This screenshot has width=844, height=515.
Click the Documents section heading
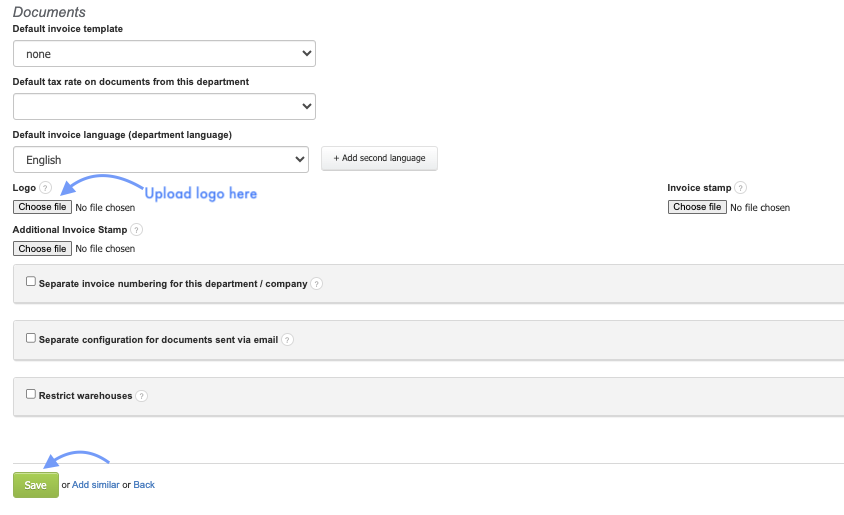tap(49, 12)
